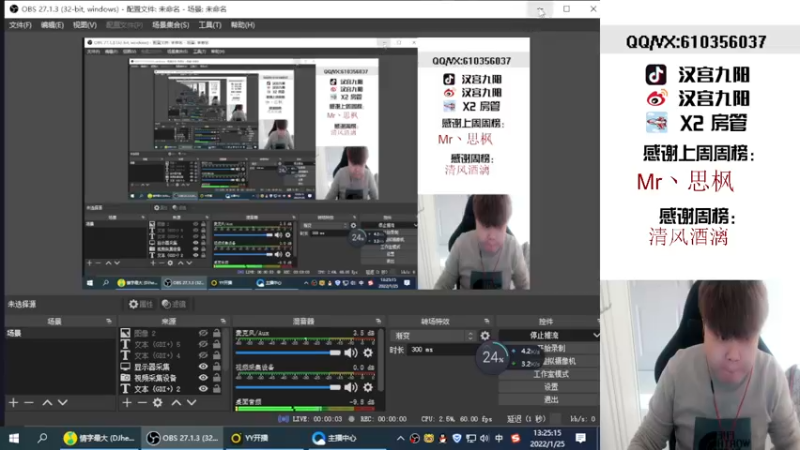
Task: Open the 工具(T) menu
Action: tap(210, 24)
